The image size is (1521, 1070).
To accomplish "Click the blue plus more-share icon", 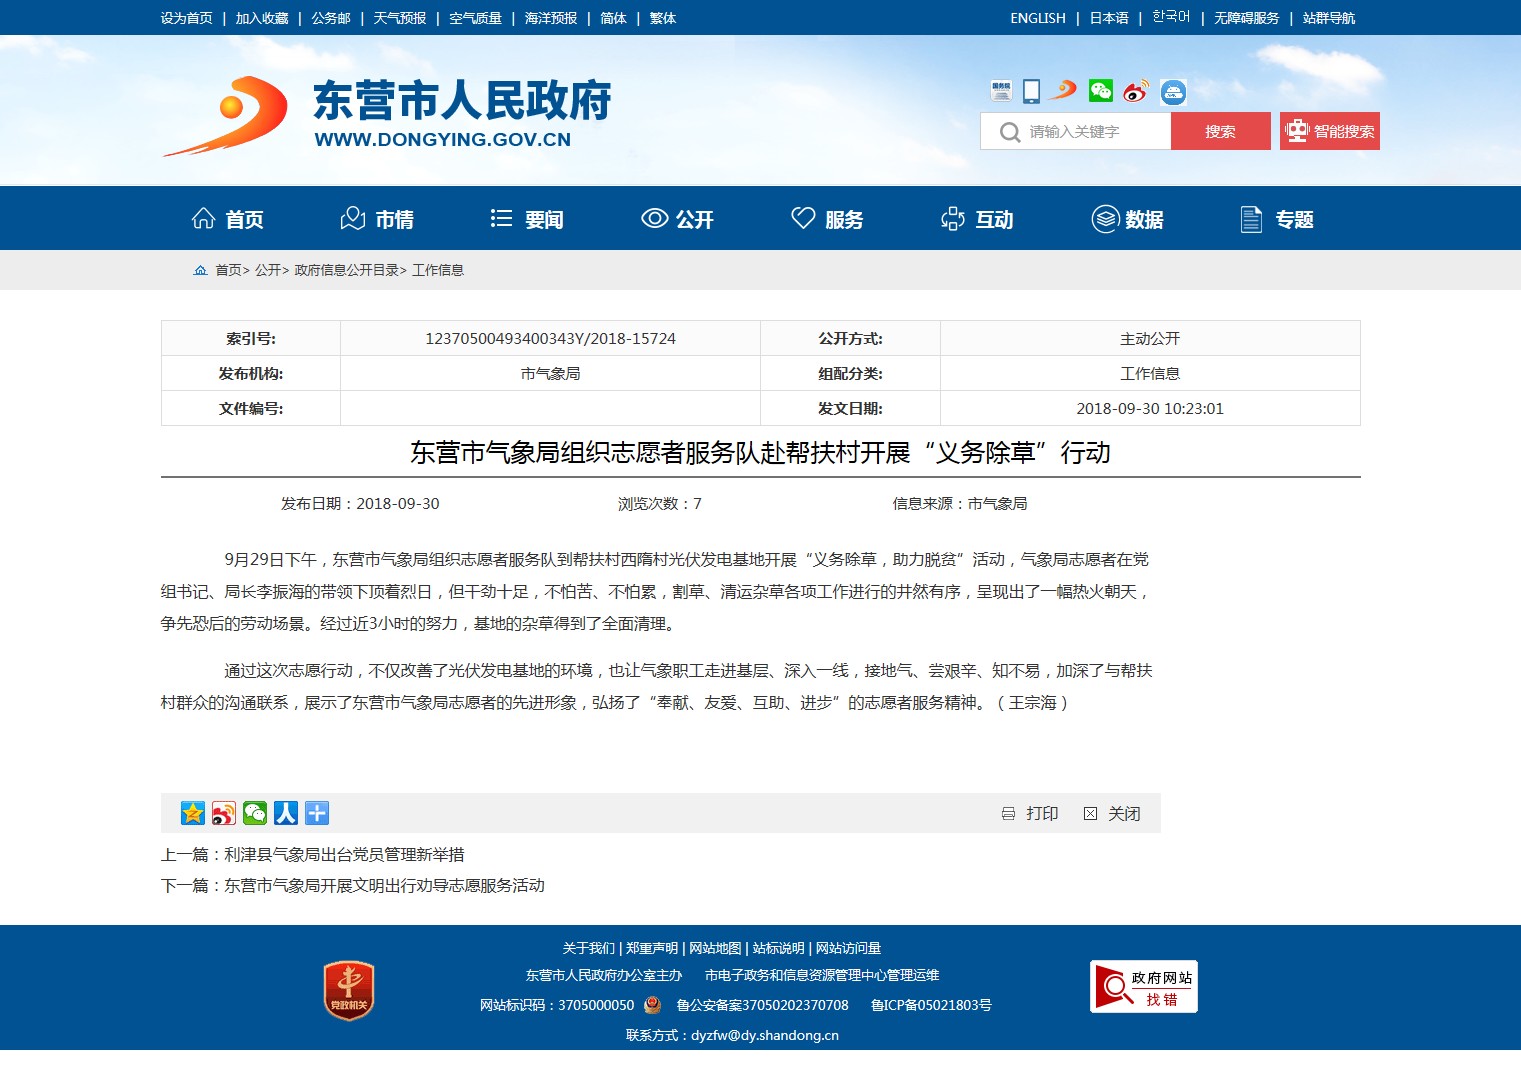I will (317, 813).
